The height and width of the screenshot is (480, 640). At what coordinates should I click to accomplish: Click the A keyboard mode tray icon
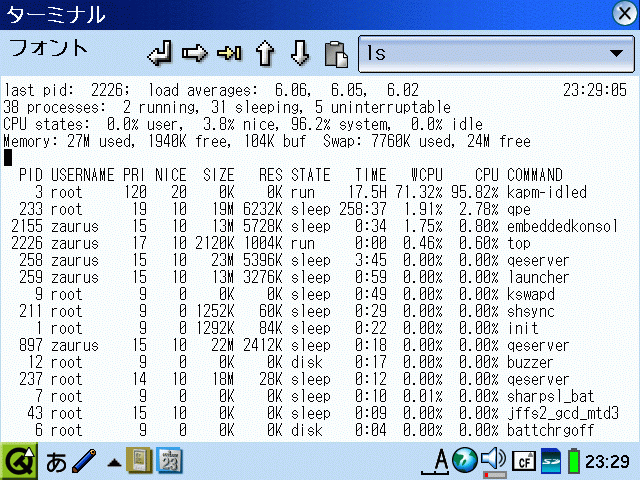[x=438, y=462]
